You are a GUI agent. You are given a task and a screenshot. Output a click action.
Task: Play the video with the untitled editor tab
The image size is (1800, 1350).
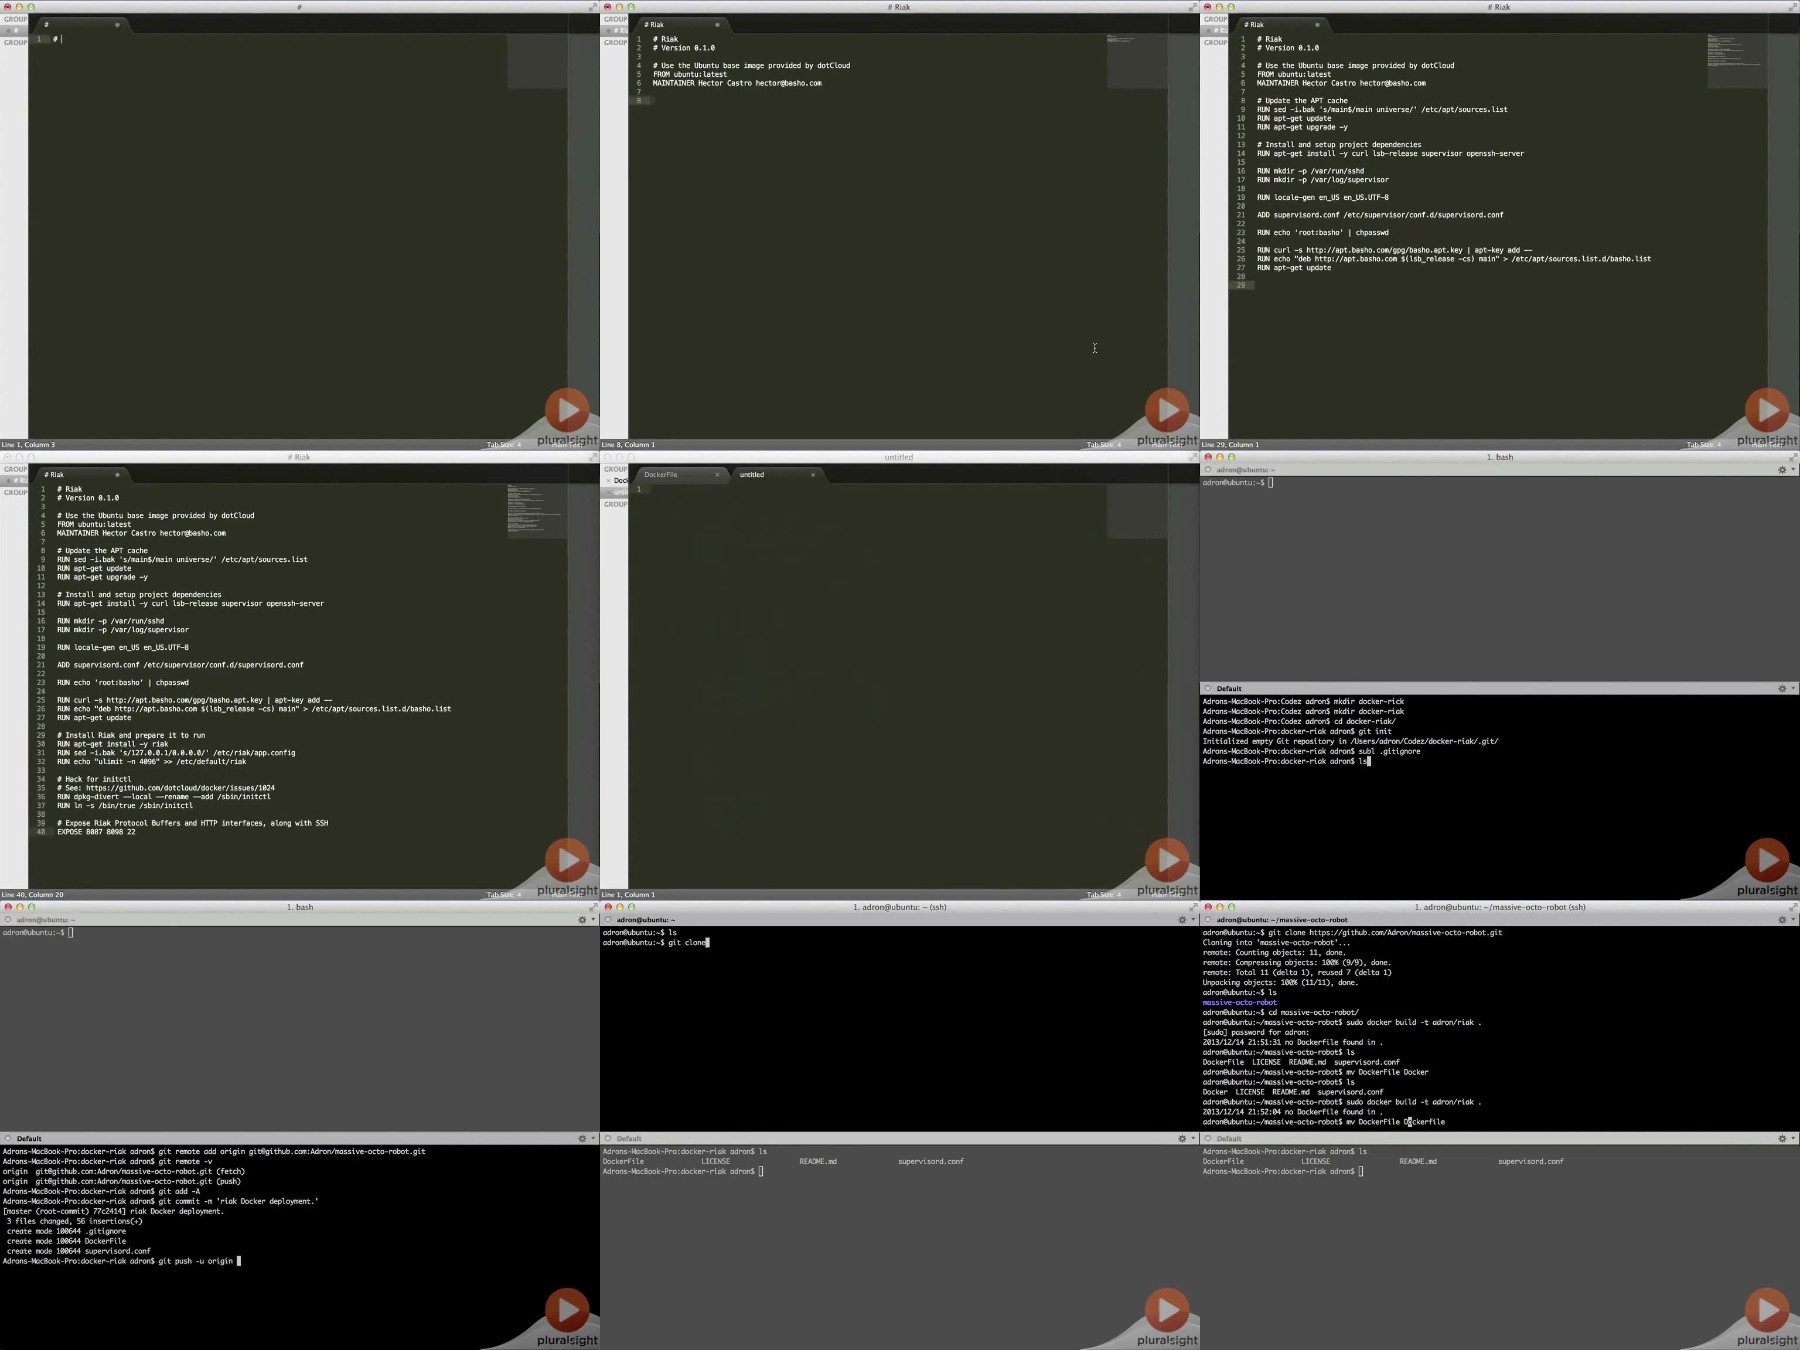pyautogui.click(x=1167, y=860)
